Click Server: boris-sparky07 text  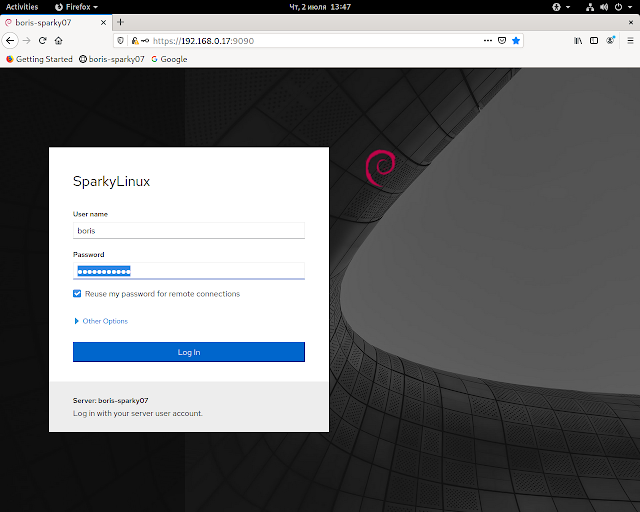111,401
